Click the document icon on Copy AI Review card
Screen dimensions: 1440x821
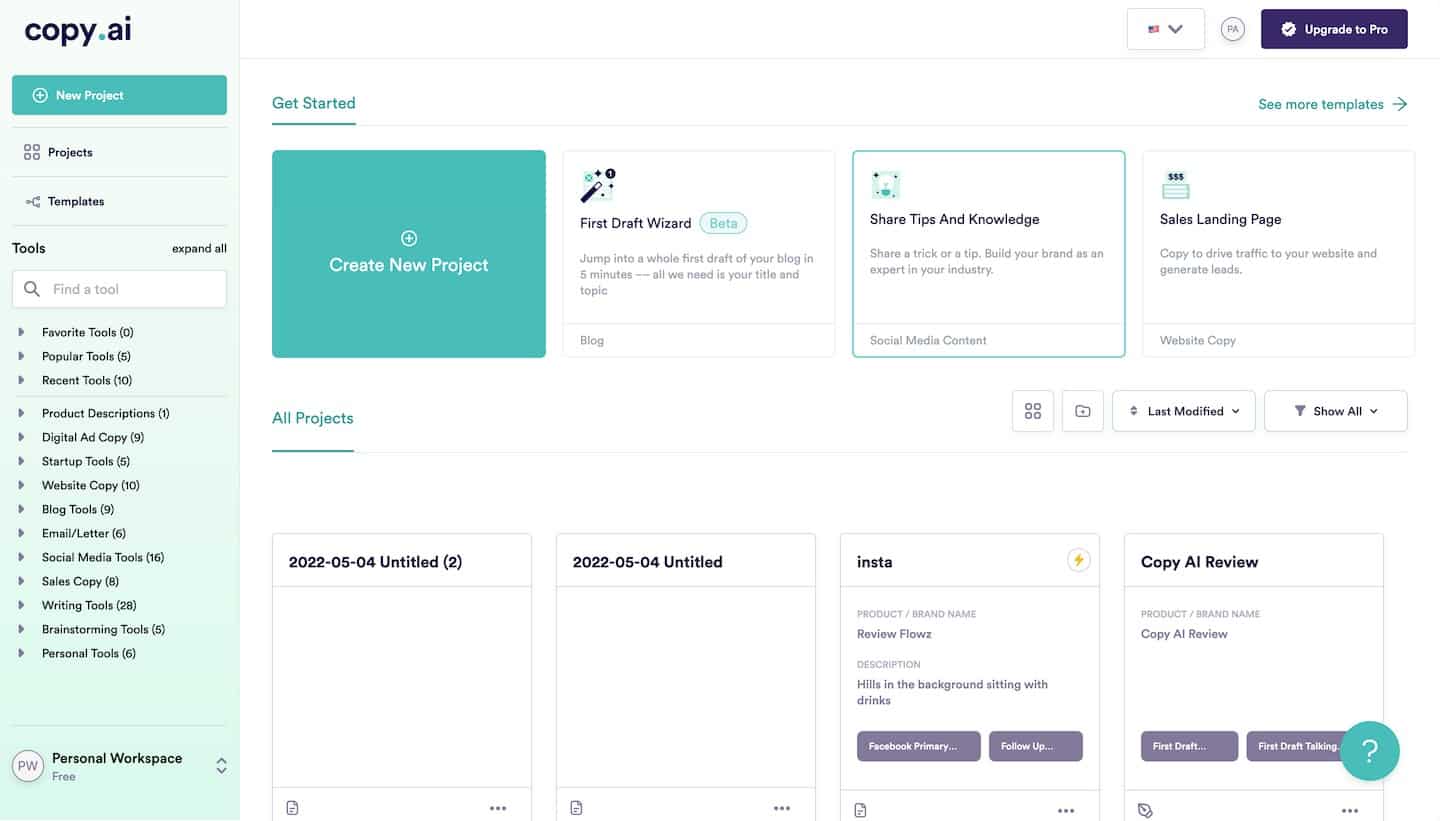point(1146,810)
